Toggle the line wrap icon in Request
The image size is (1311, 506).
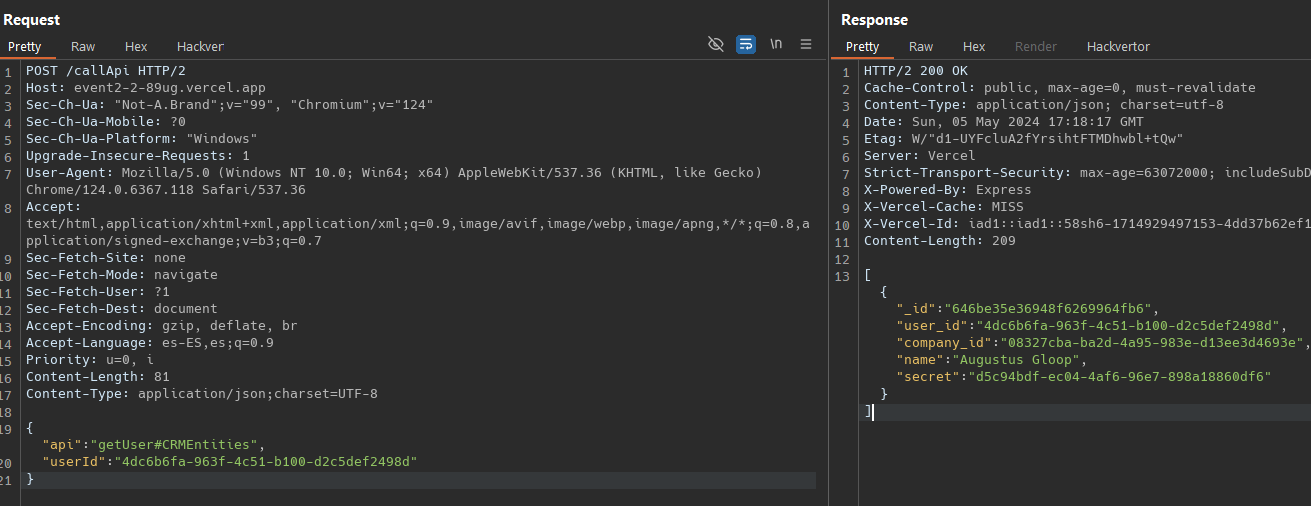pyautogui.click(x=746, y=44)
